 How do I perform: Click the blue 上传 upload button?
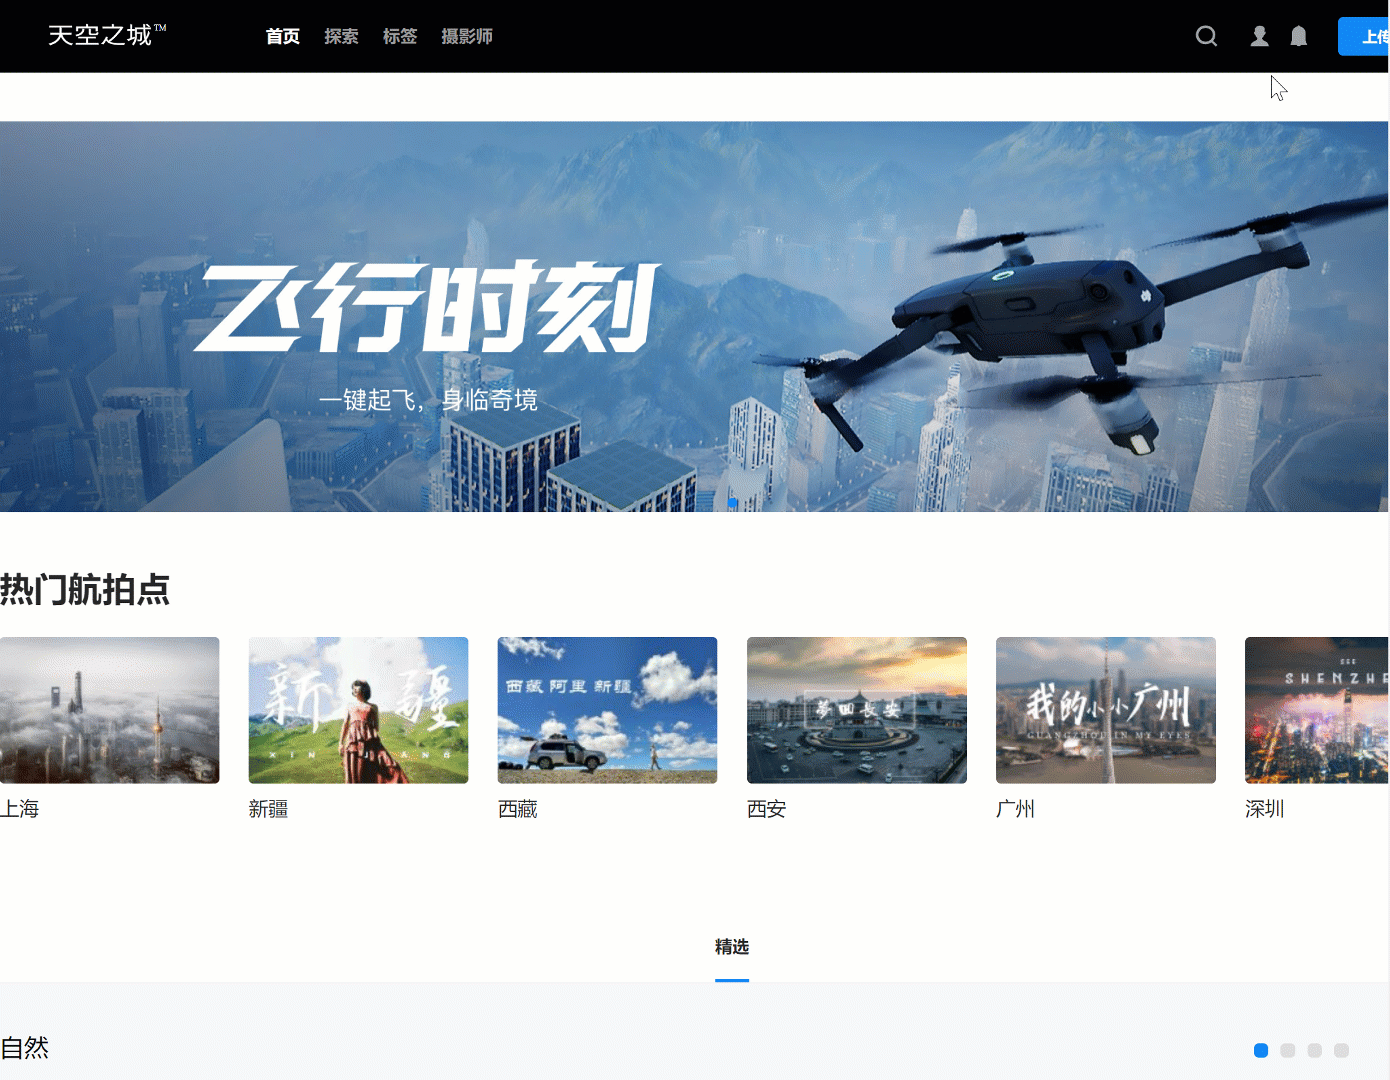point(1364,37)
